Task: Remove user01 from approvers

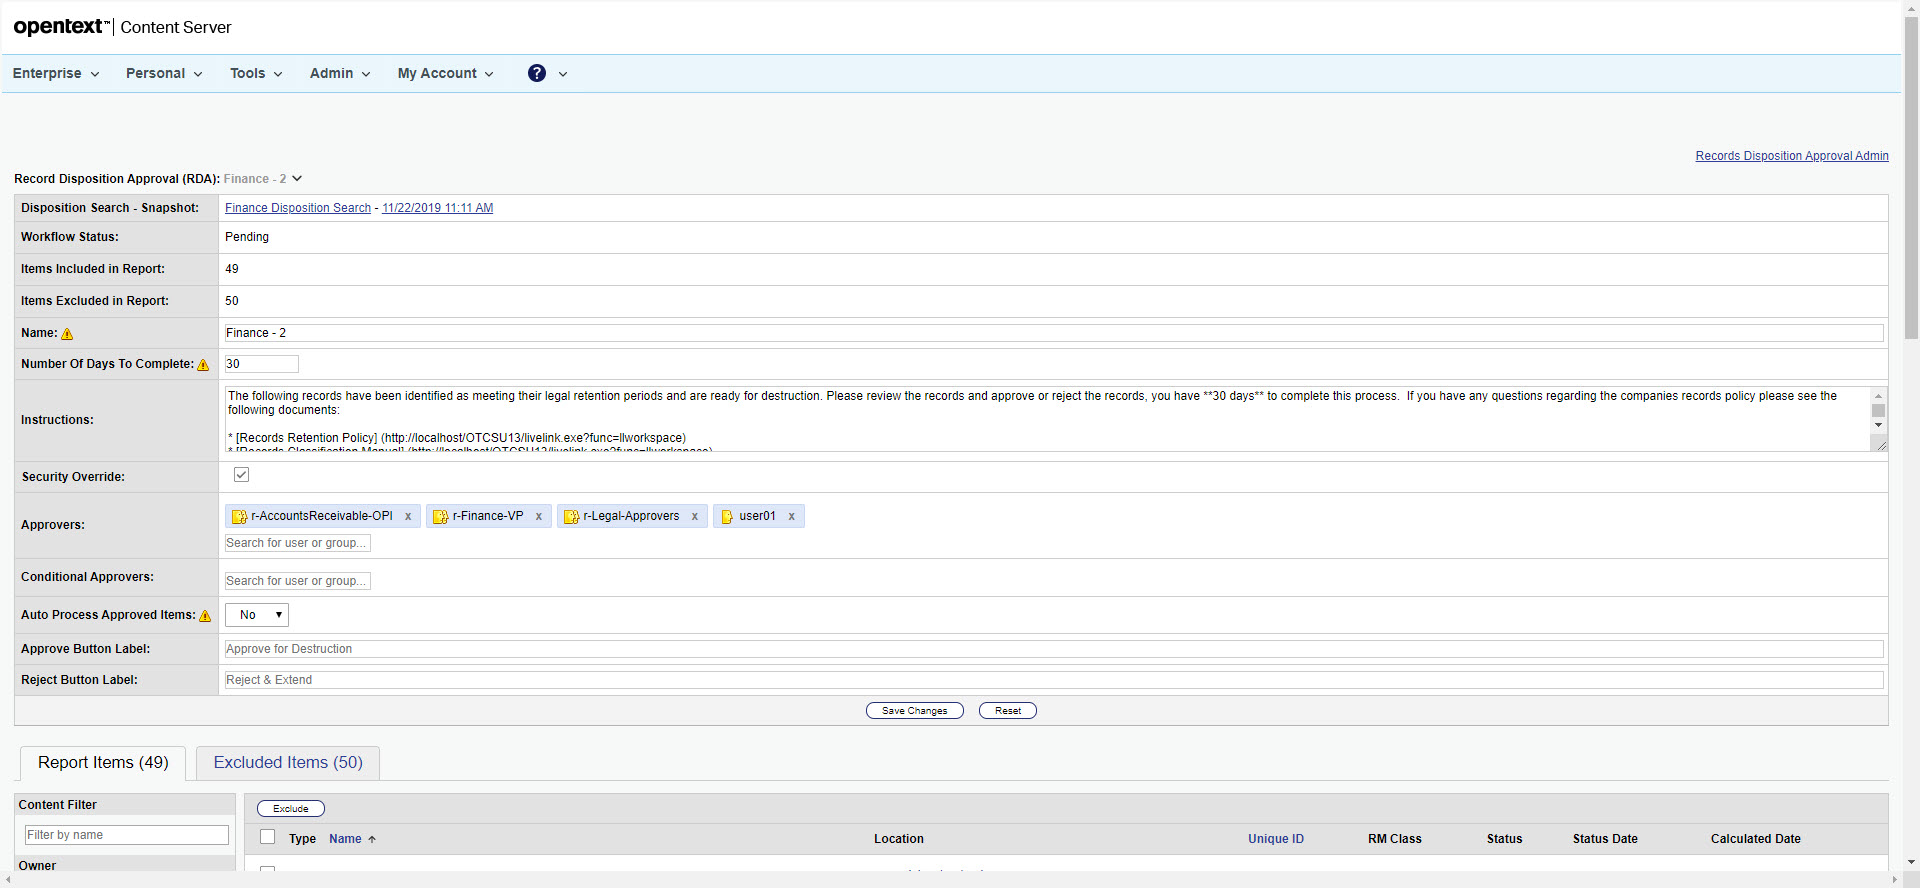Action: tap(792, 517)
